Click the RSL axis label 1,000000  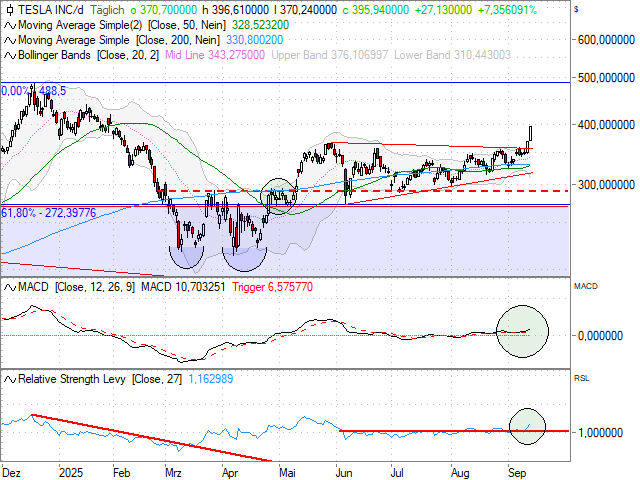point(600,433)
